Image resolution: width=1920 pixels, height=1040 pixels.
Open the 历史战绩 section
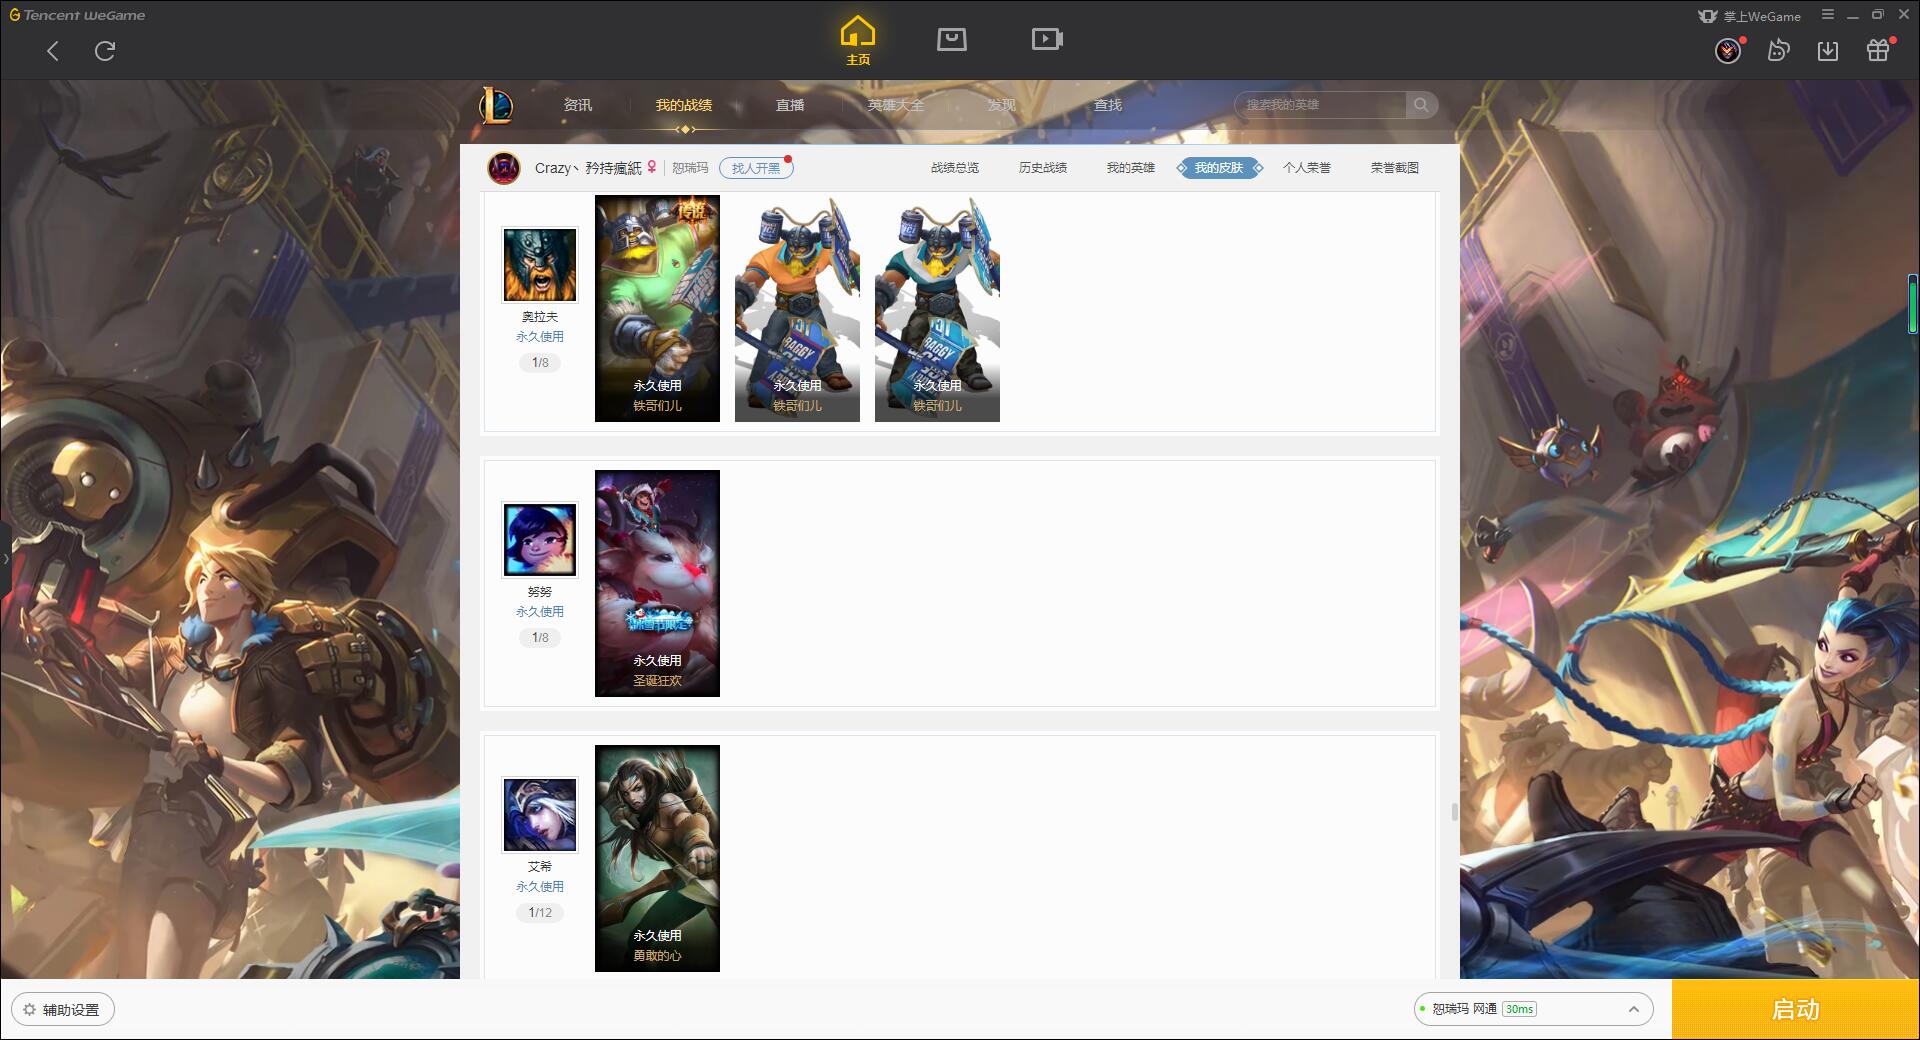point(1043,168)
